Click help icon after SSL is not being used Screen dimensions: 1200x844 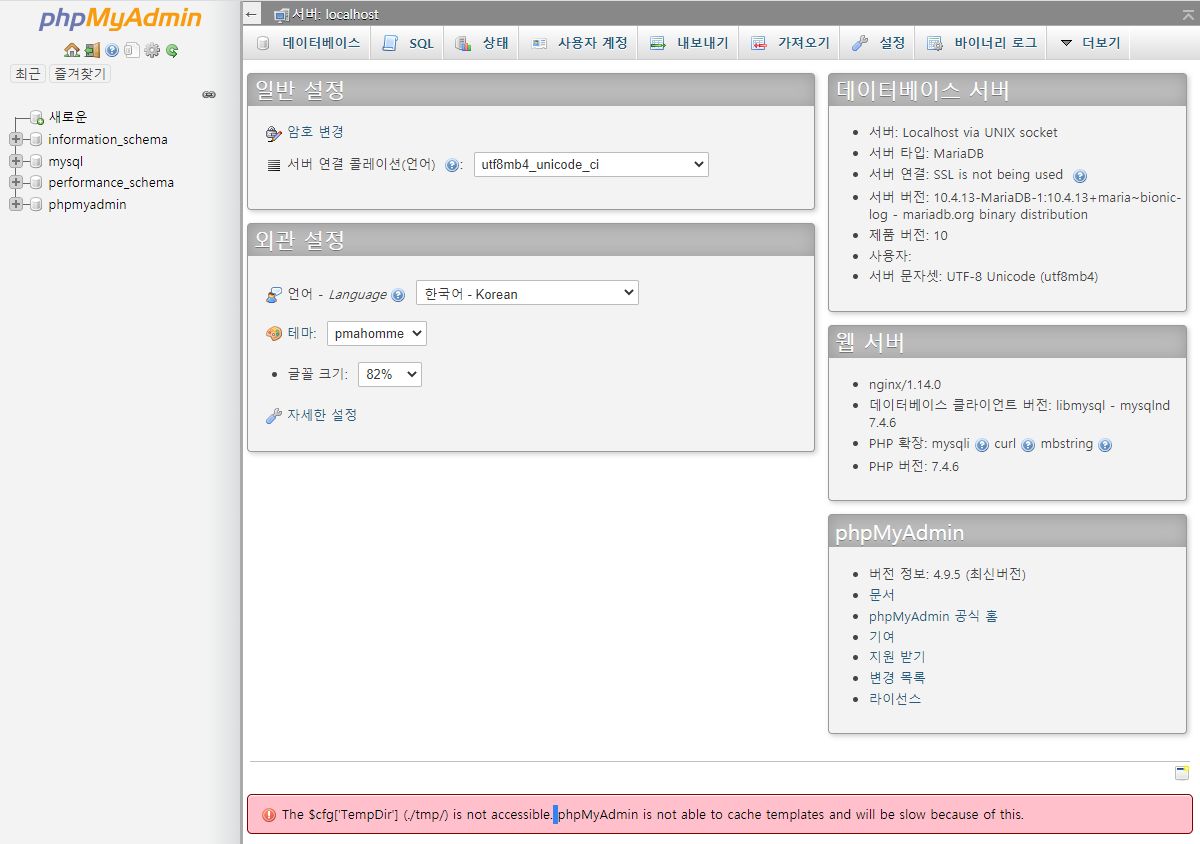[x=1080, y=176]
